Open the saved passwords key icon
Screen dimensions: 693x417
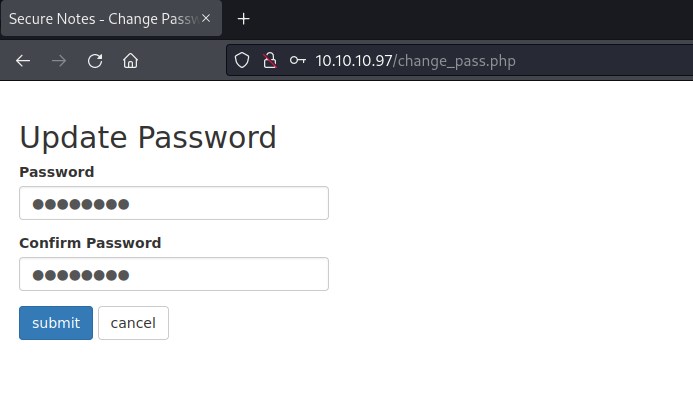coord(297,60)
